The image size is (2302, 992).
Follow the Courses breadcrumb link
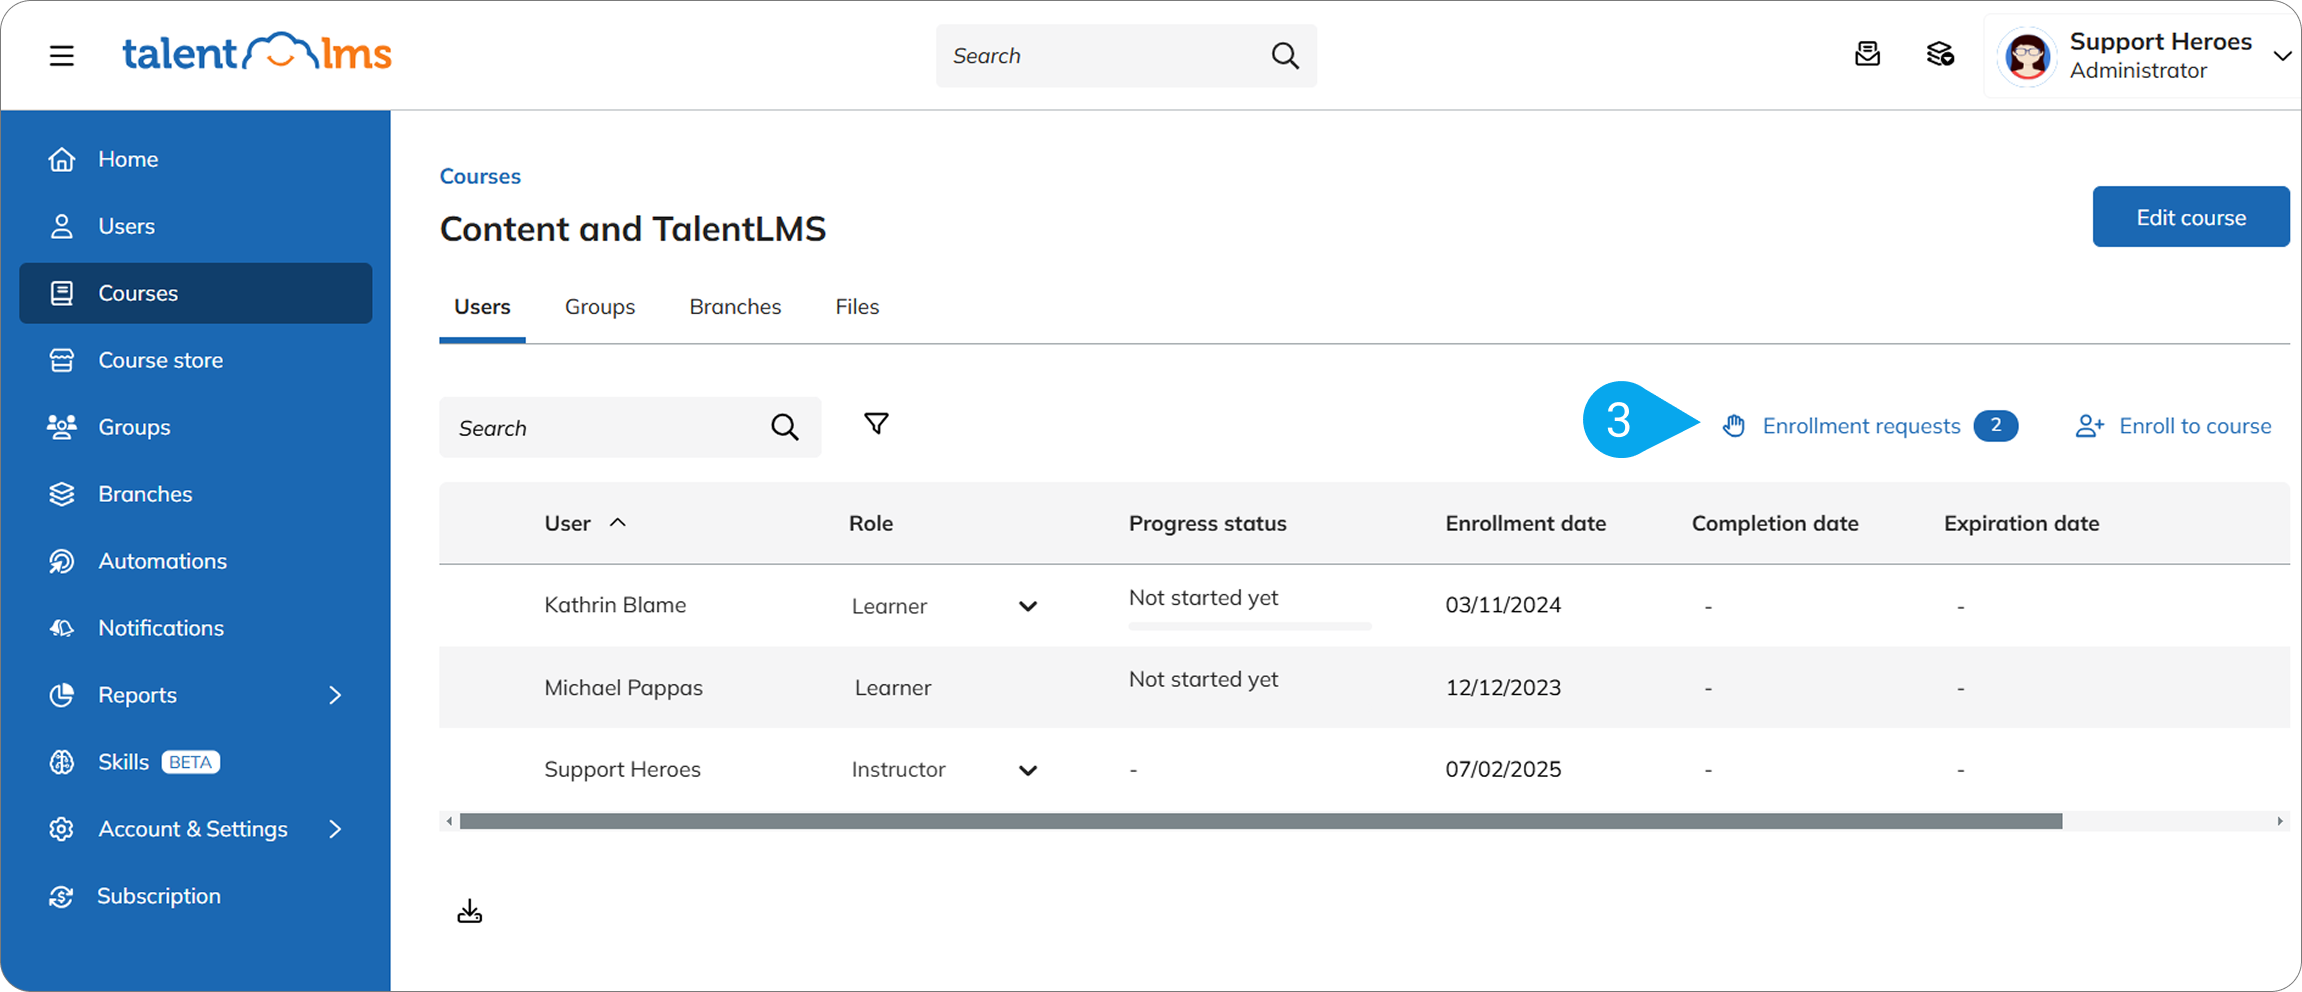pos(480,176)
